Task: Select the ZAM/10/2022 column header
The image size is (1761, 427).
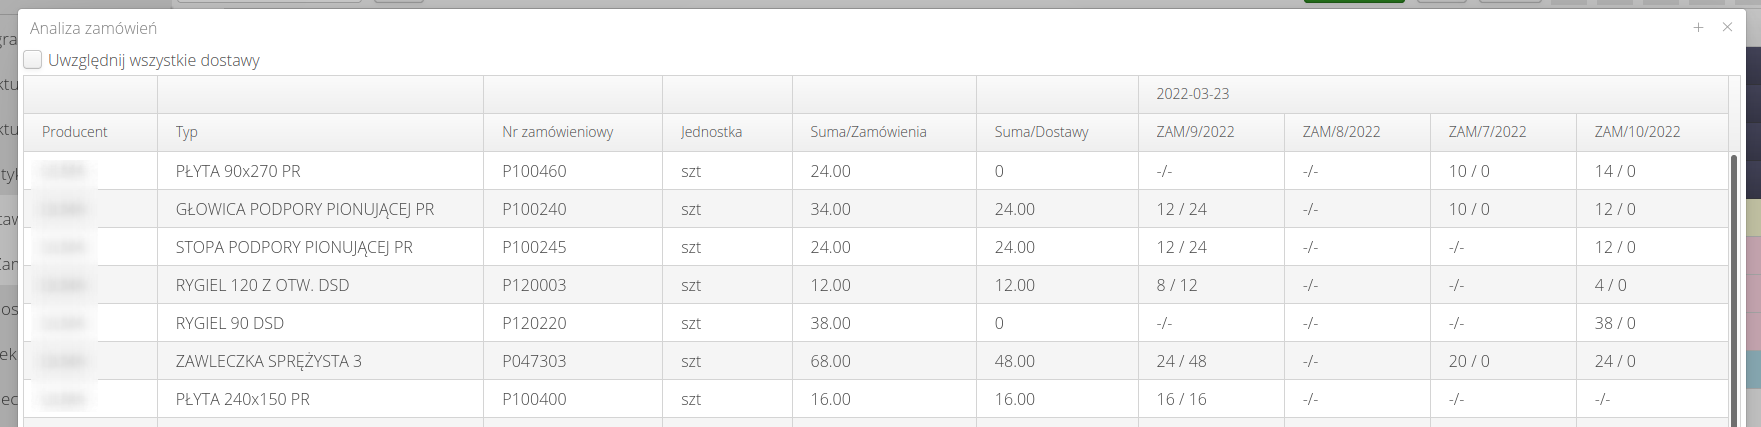Action: point(1637,132)
